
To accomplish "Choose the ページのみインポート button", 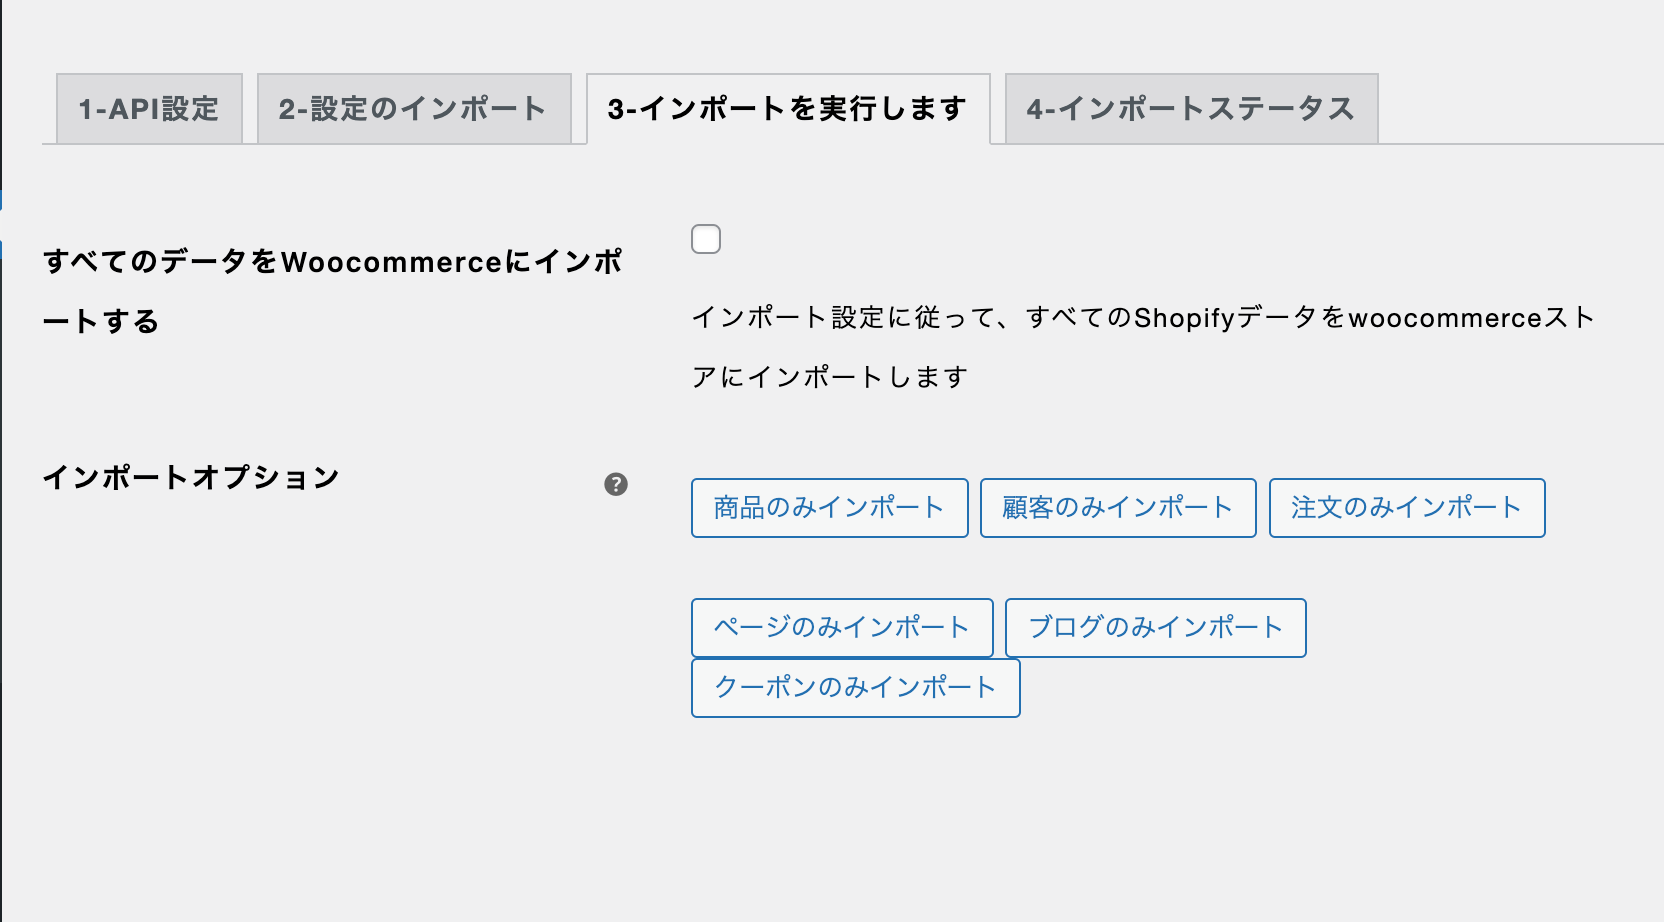I will [x=842, y=628].
